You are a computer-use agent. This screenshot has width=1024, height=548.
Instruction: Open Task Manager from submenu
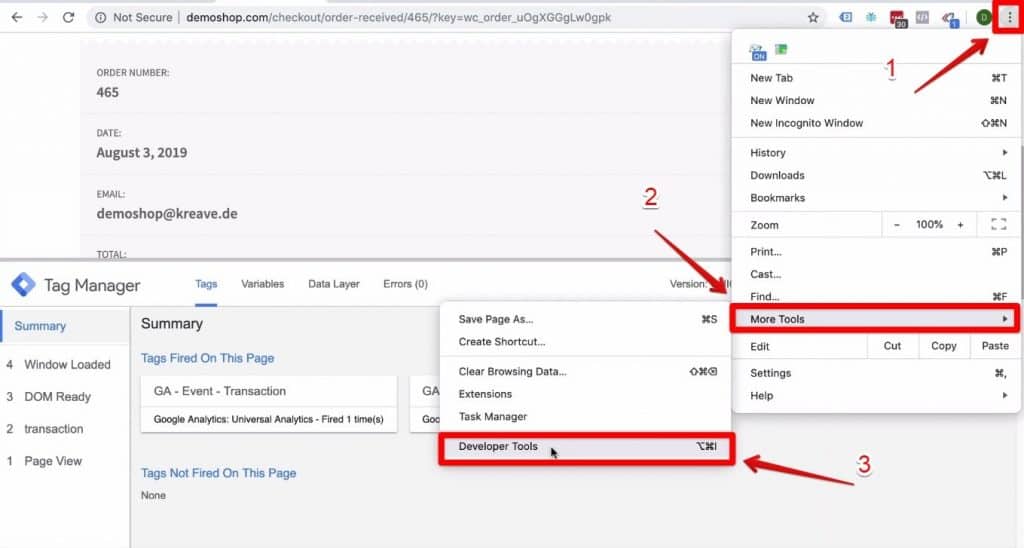click(586, 417)
